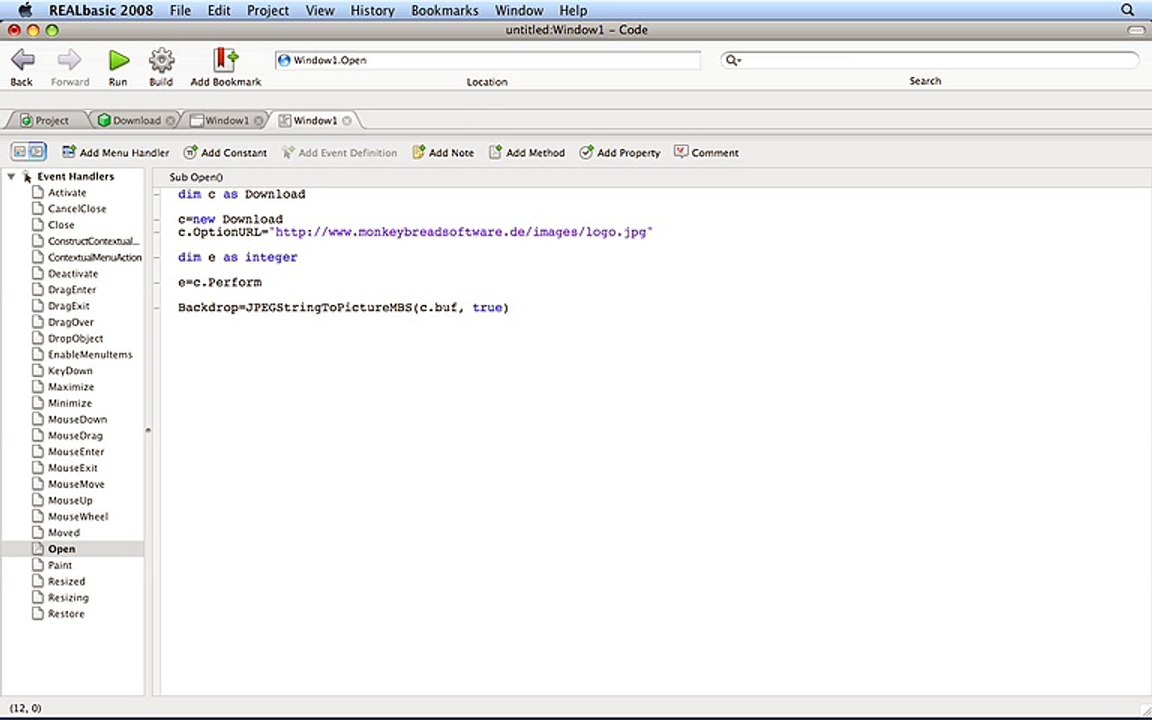The width and height of the screenshot is (1152, 720).
Task: Click in the Search field
Action: coord(930,60)
